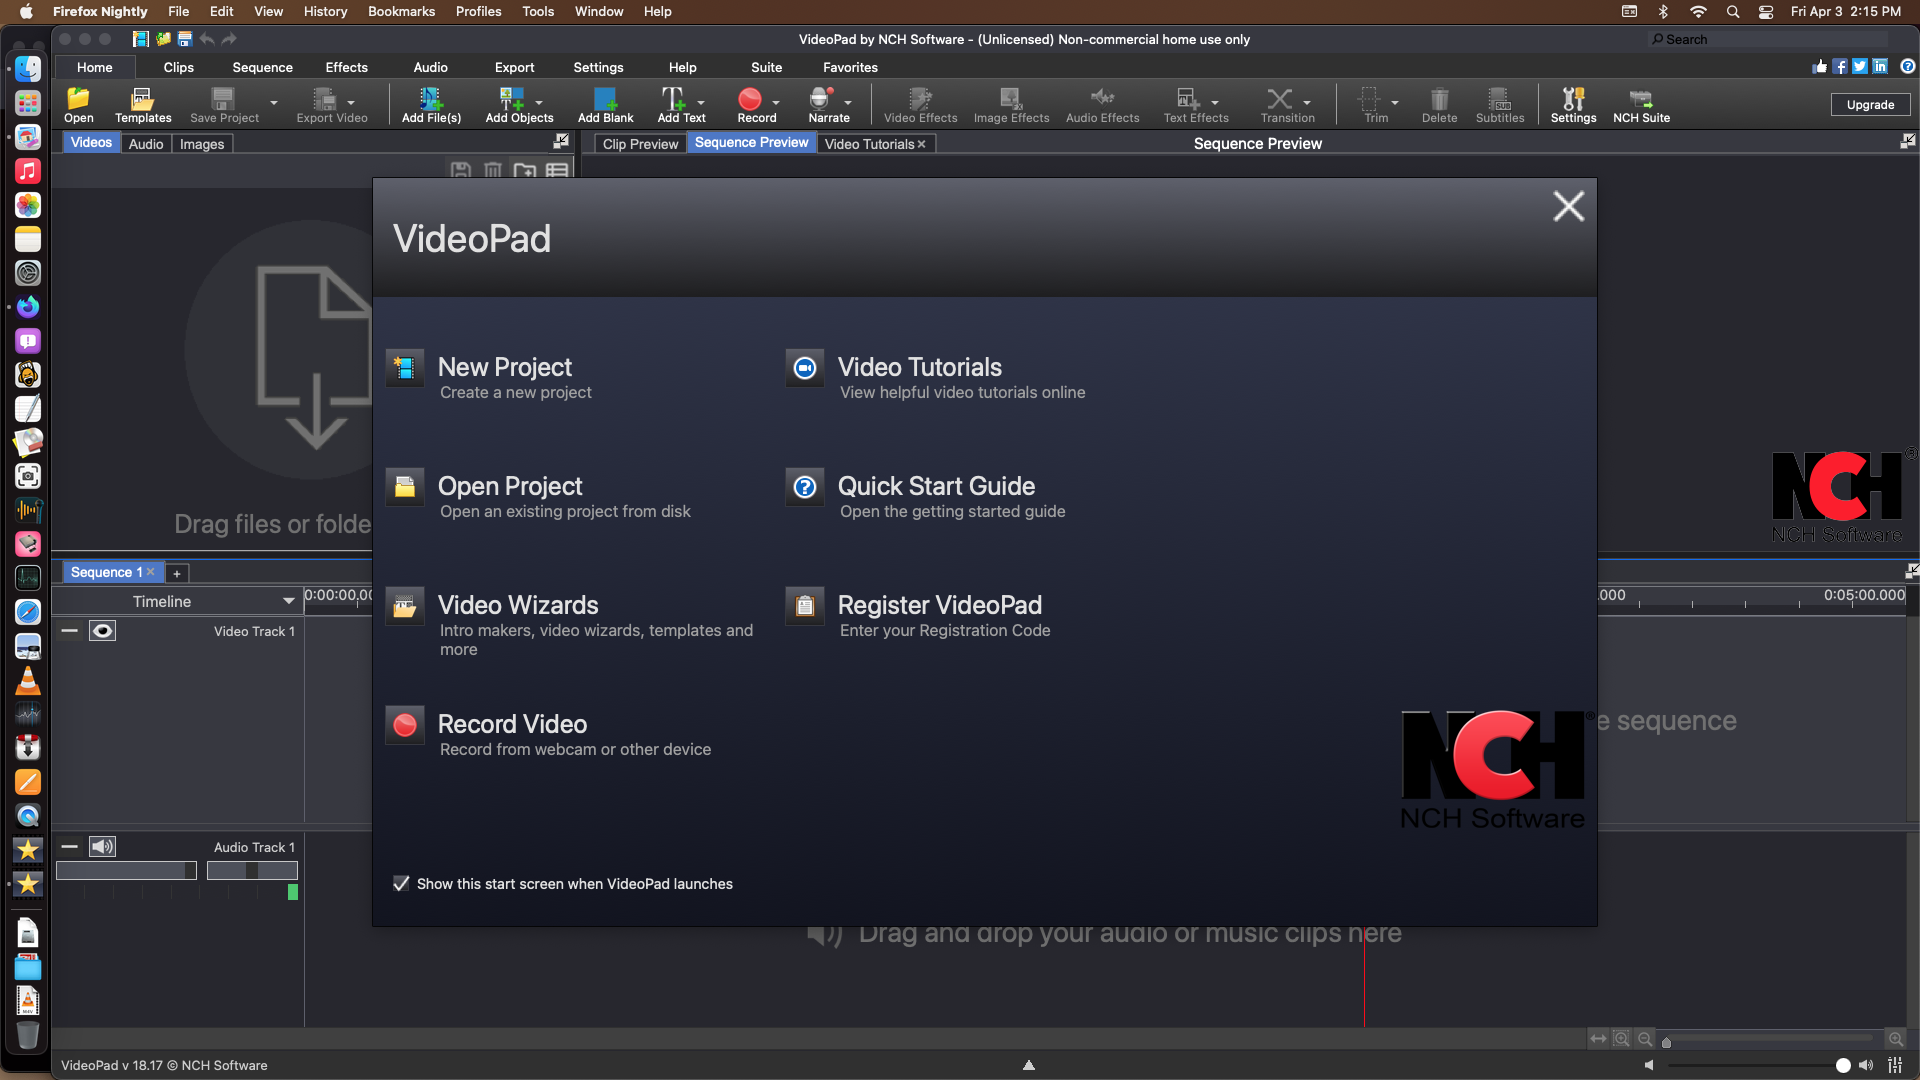This screenshot has height=1080, width=1920.
Task: Click the Delete trash toolbar icon
Action: [x=1439, y=104]
